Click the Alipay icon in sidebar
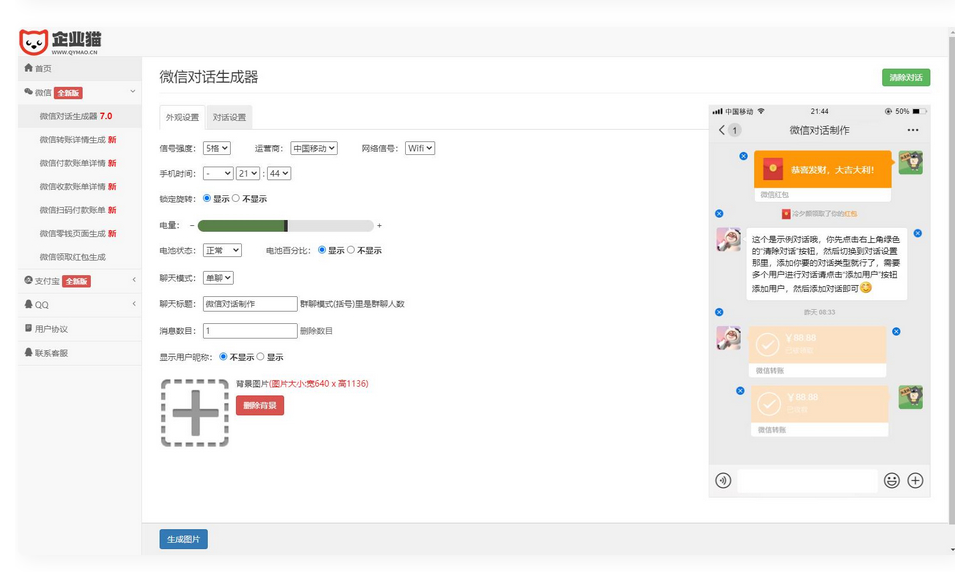 (x=28, y=280)
